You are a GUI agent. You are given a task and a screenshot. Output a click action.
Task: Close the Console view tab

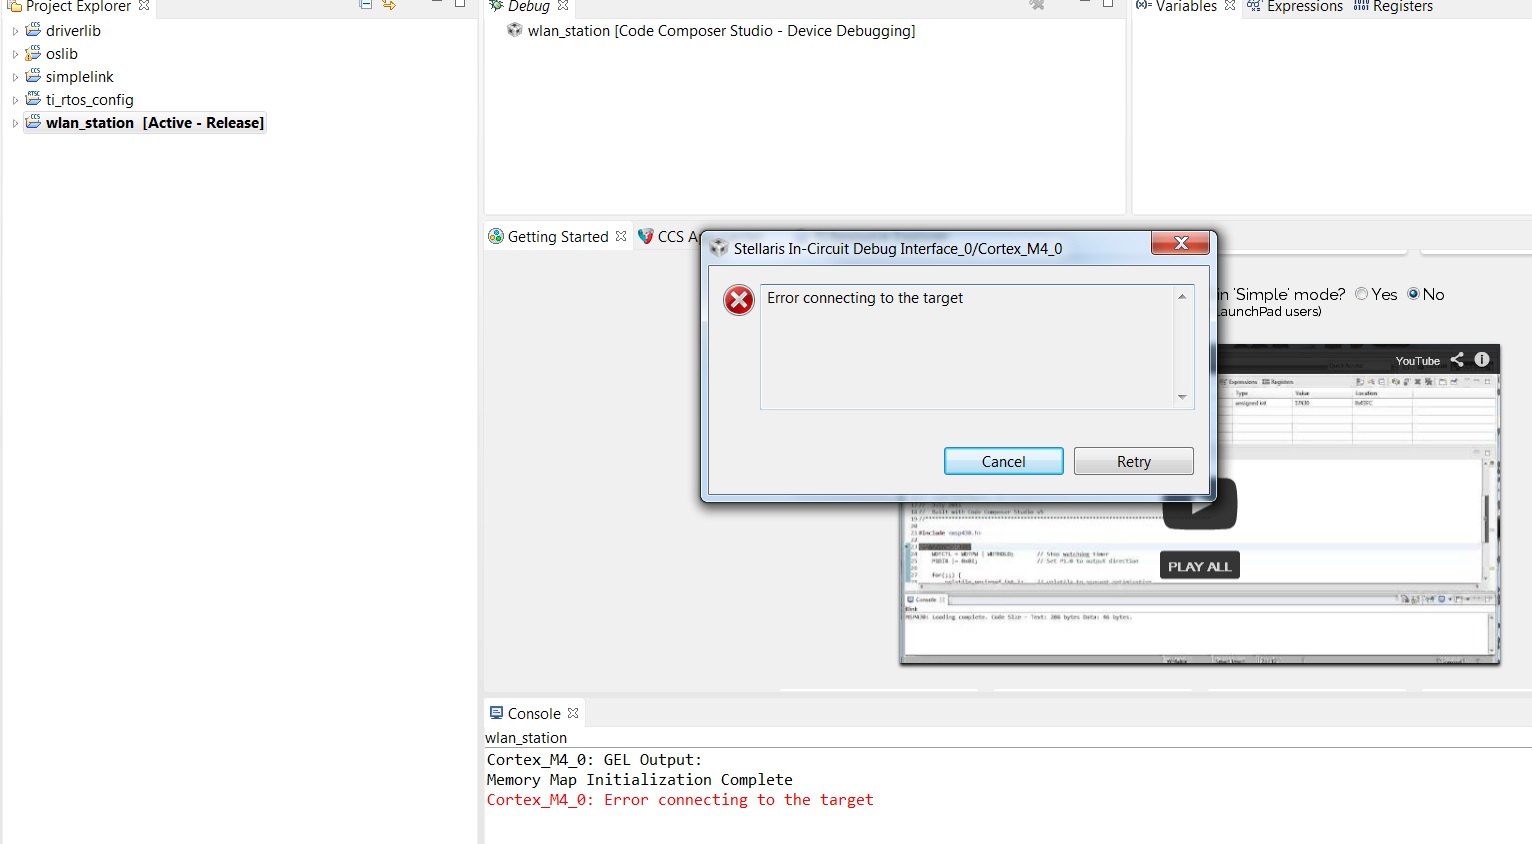coord(573,714)
